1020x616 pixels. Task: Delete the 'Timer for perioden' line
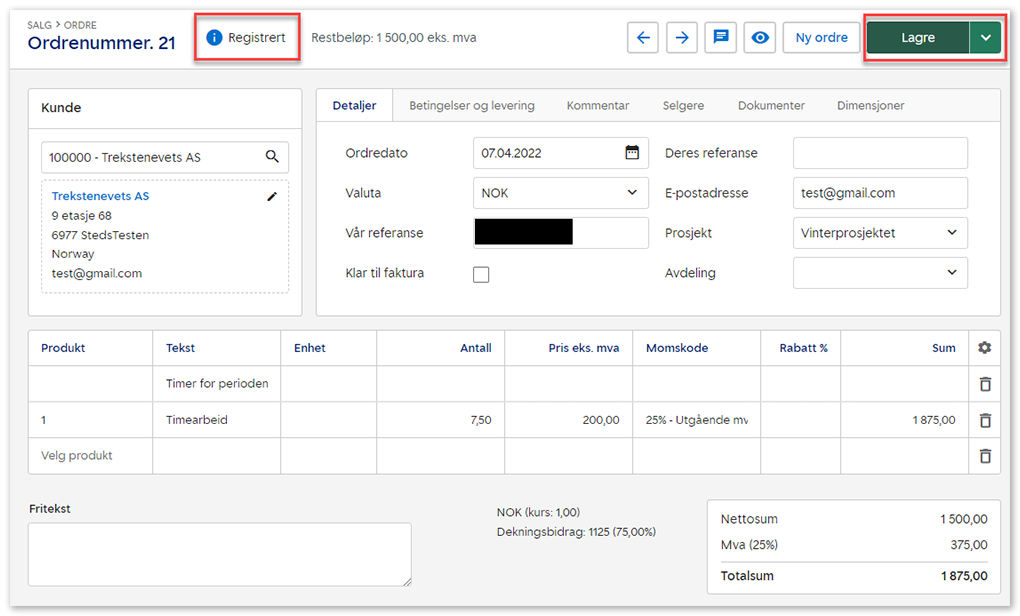[x=984, y=384]
